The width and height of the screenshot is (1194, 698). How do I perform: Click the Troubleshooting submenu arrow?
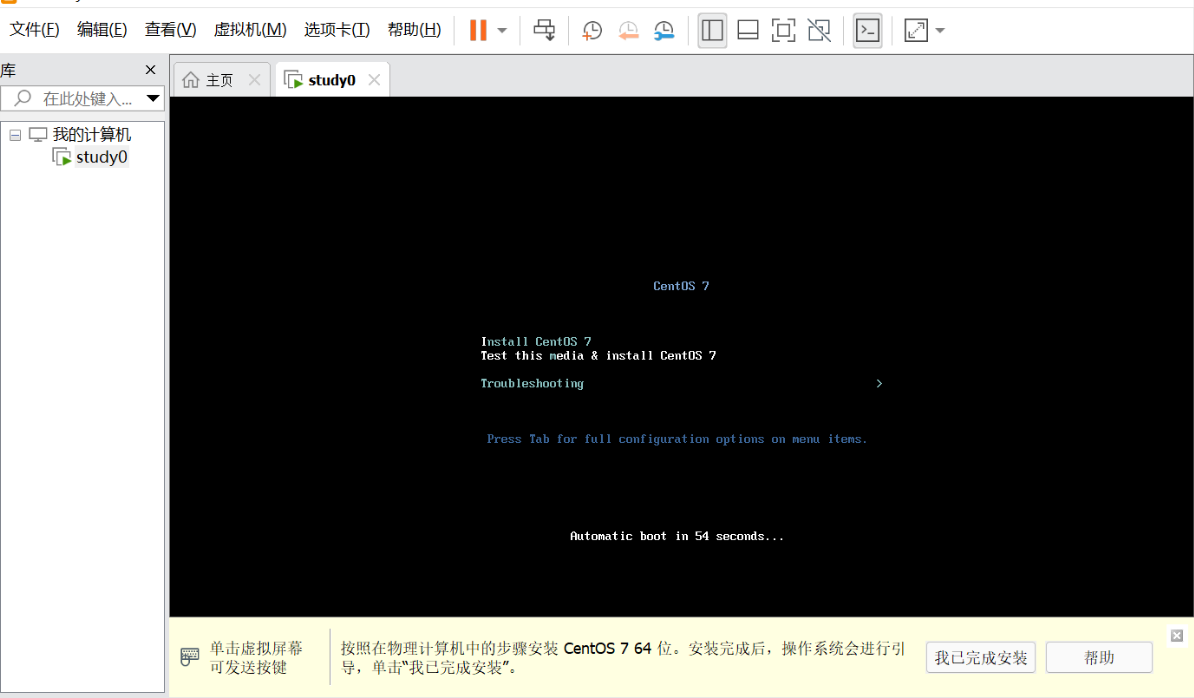click(879, 384)
